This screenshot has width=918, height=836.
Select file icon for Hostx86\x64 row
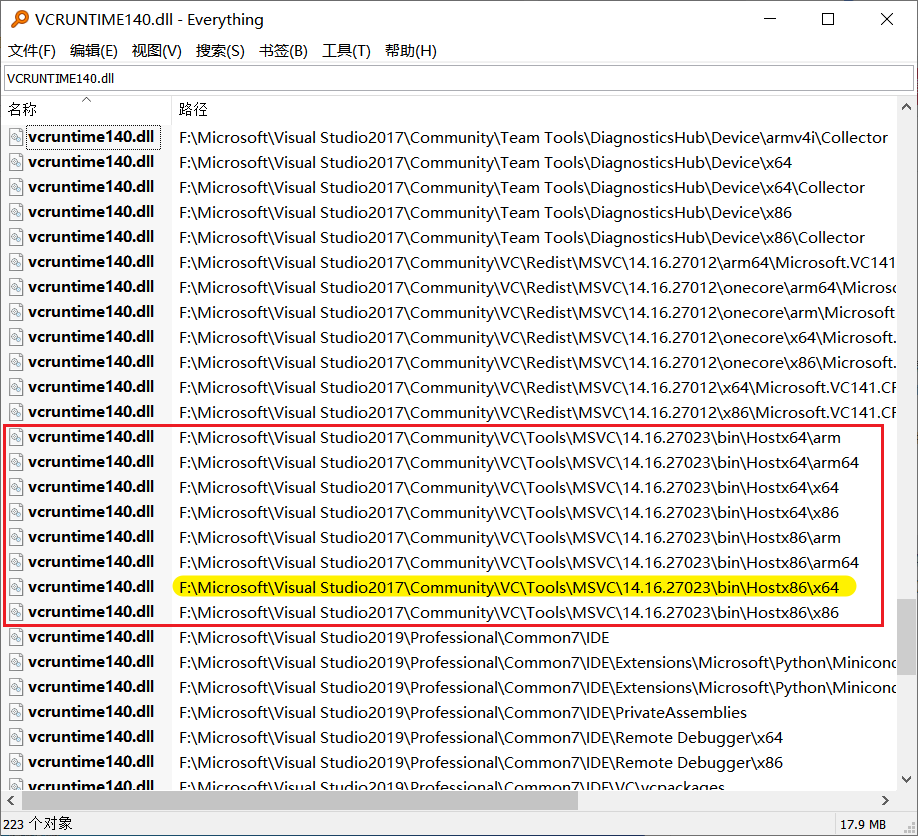coord(16,587)
